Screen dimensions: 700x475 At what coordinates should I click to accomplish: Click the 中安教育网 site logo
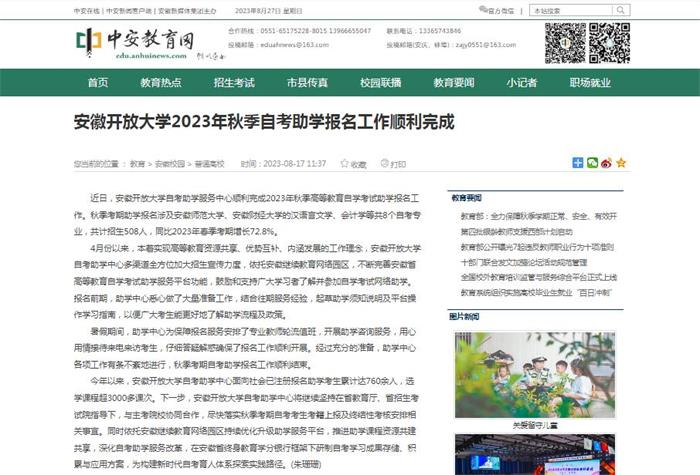135,43
